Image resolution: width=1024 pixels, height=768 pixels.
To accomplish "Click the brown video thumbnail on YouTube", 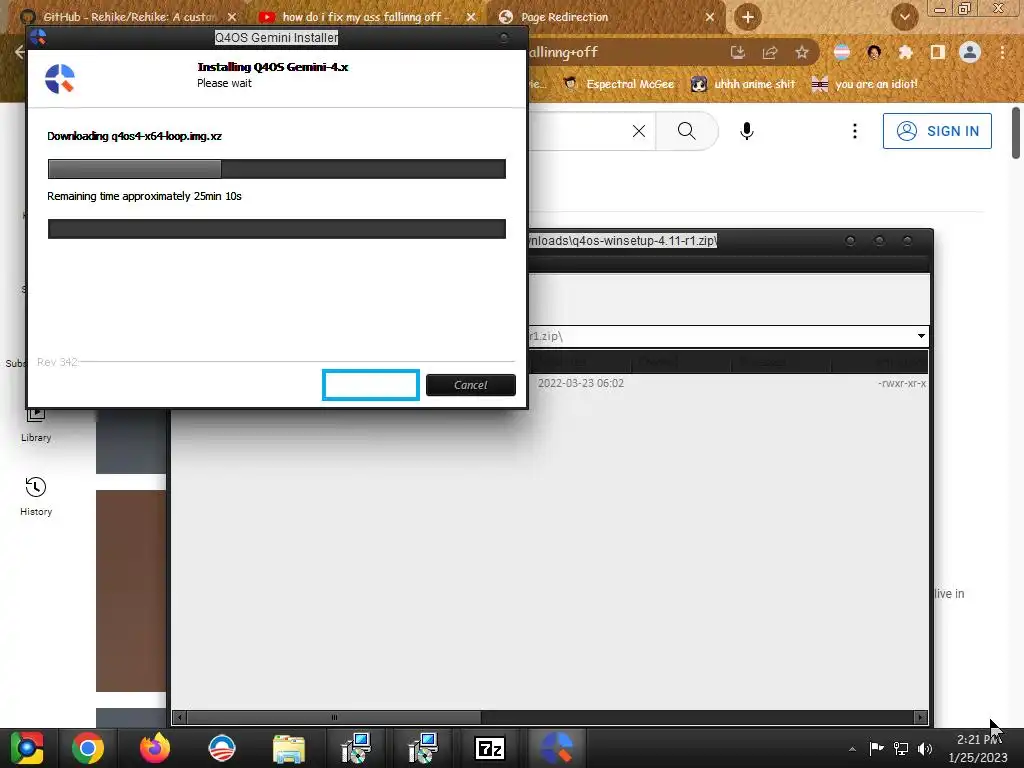I will click(131, 590).
